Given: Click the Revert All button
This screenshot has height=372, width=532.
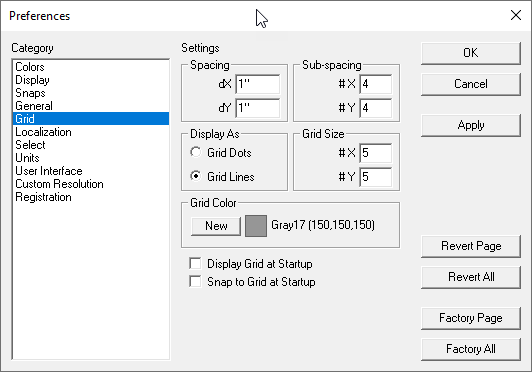Looking at the screenshot, I should point(471,277).
